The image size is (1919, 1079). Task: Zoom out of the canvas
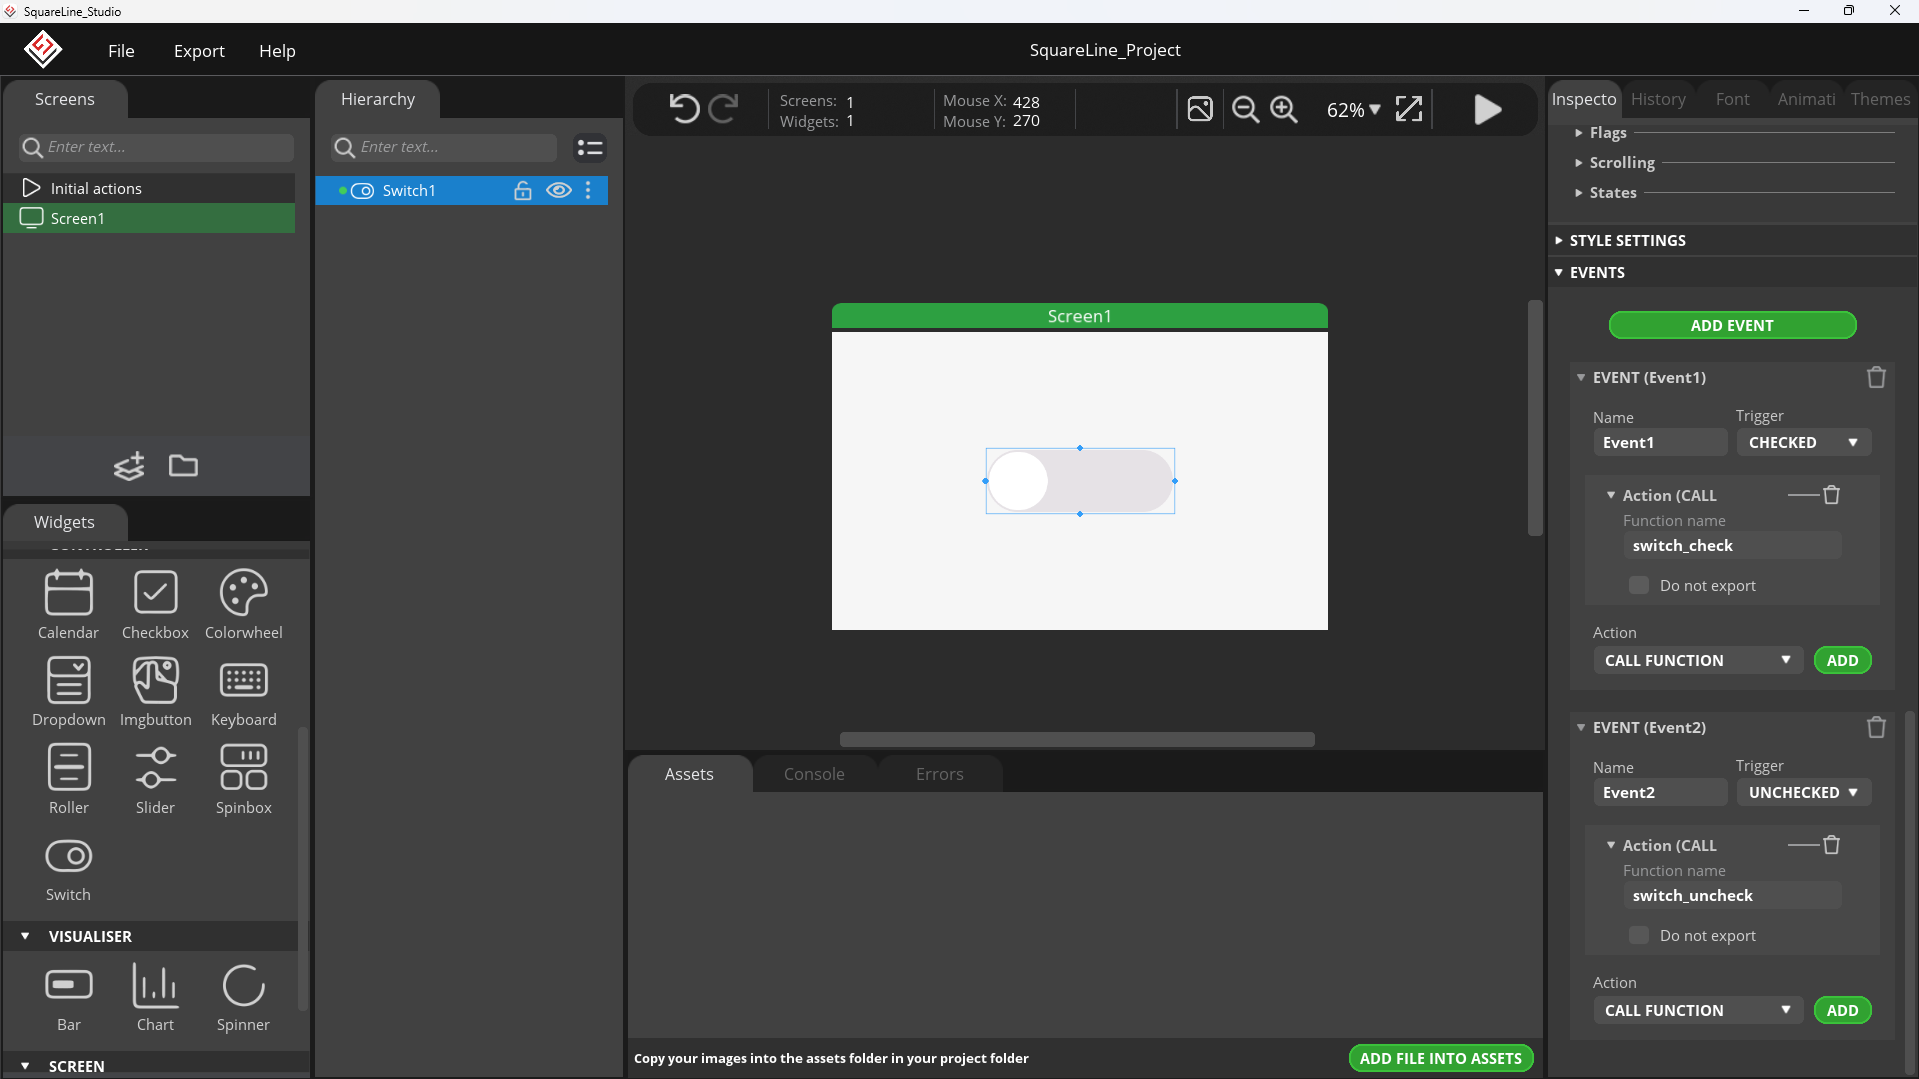1245,109
